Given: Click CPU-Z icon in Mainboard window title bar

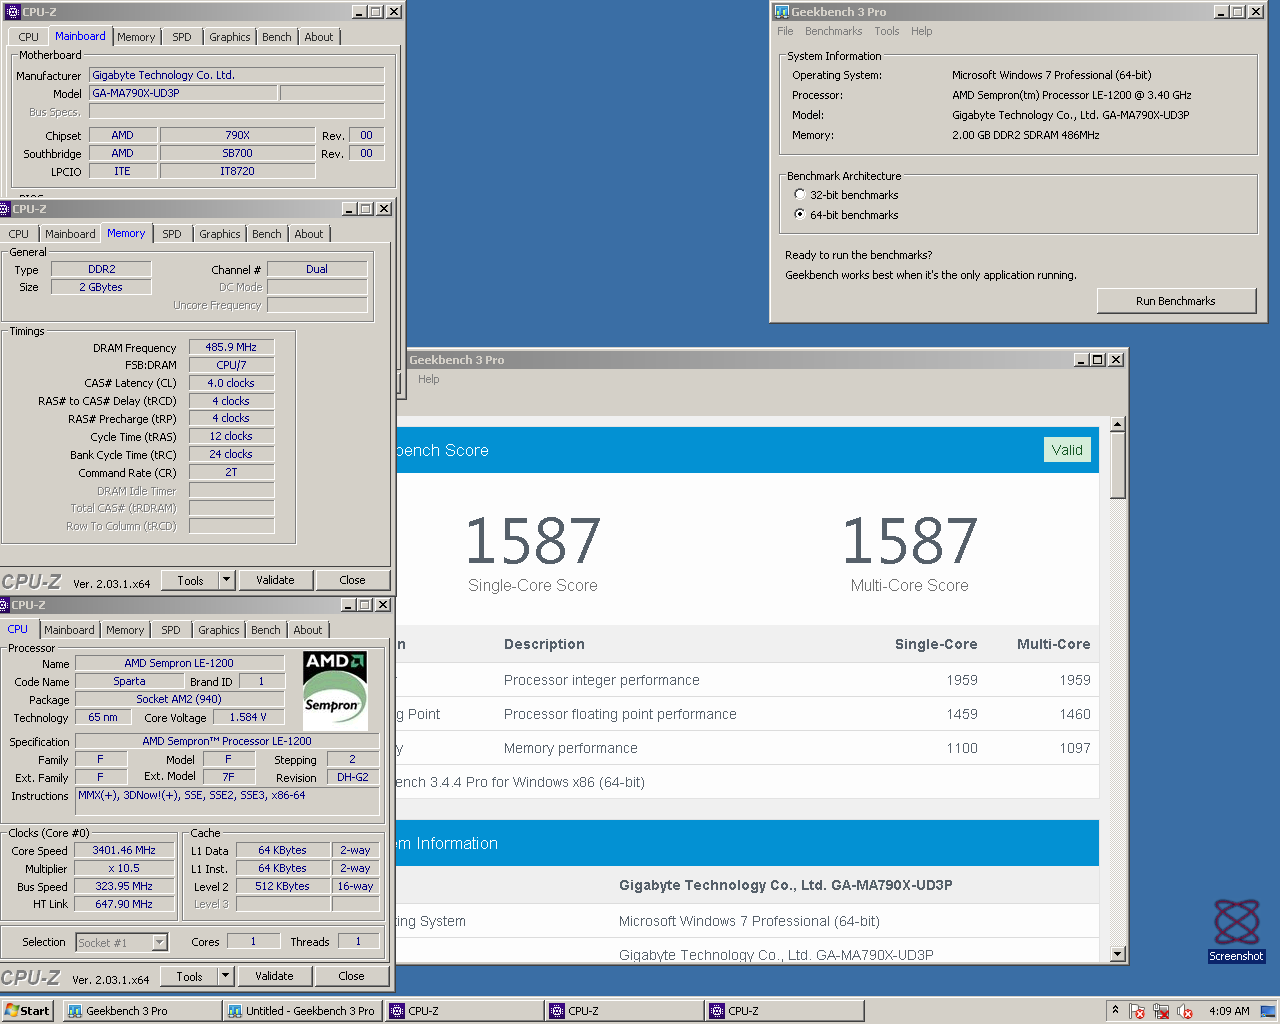Looking at the screenshot, I should coord(13,12).
